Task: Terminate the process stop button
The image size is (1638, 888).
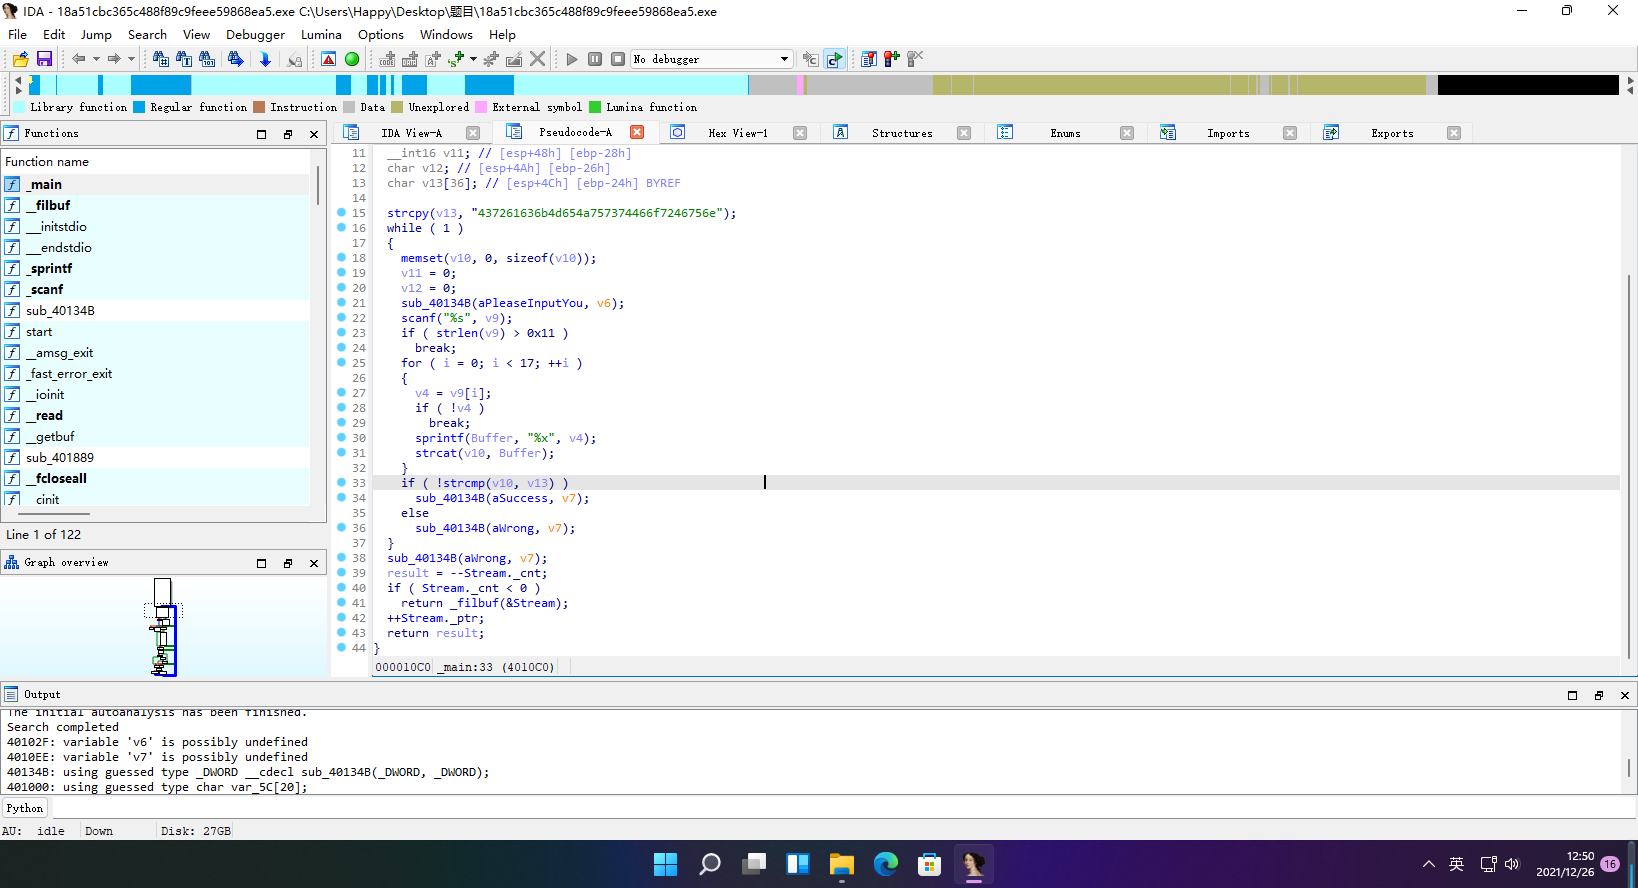Action: click(x=618, y=59)
